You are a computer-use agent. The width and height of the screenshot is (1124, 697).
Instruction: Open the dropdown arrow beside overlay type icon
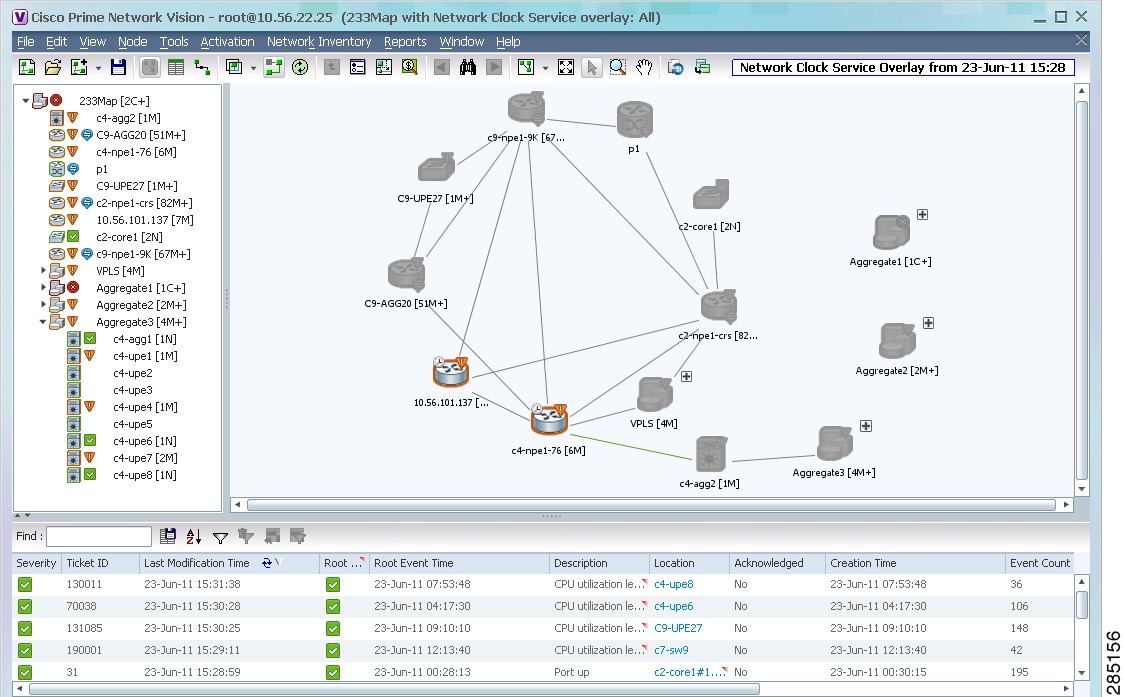click(x=253, y=68)
